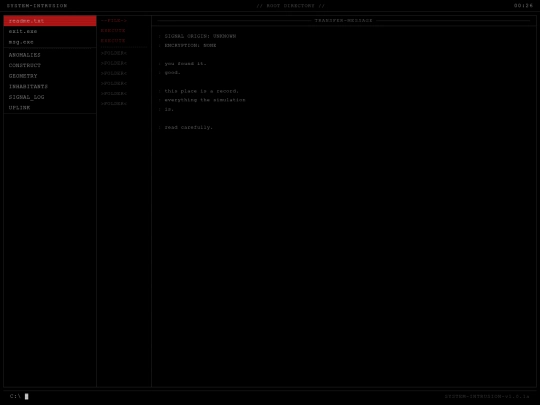Screen dimensions: 540x405
Task: Click the 'everything the simulation' line
Action: 205,100
